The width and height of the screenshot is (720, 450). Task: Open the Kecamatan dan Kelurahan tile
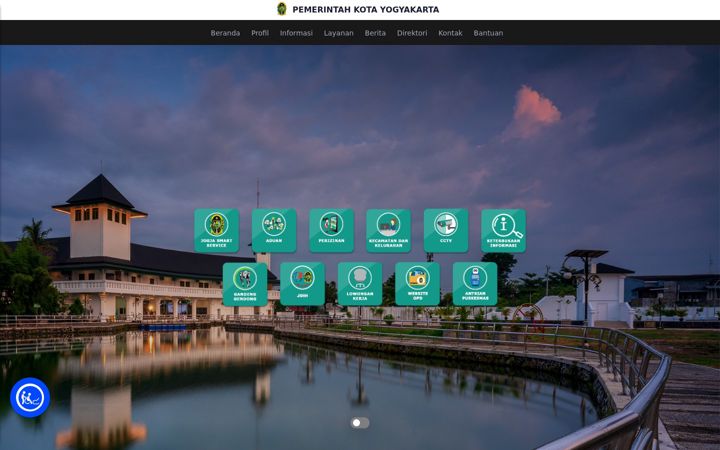click(x=388, y=231)
